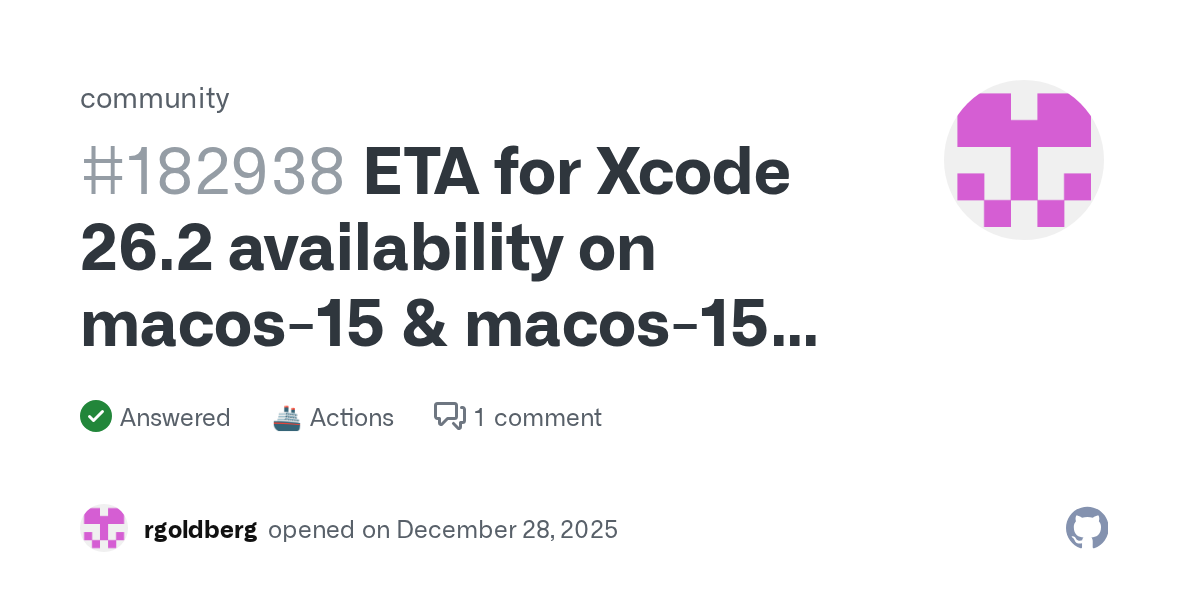Screen dimensions: 1200x600
Task: Click the GitHub Octocat logo
Action: click(x=1087, y=528)
